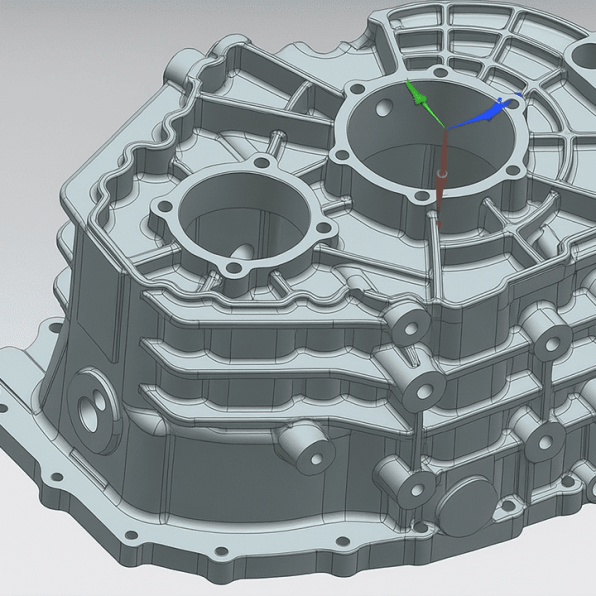Pick the bottom bolt hole of the large bore flange
The height and width of the screenshot is (596, 596).
tap(421, 197)
